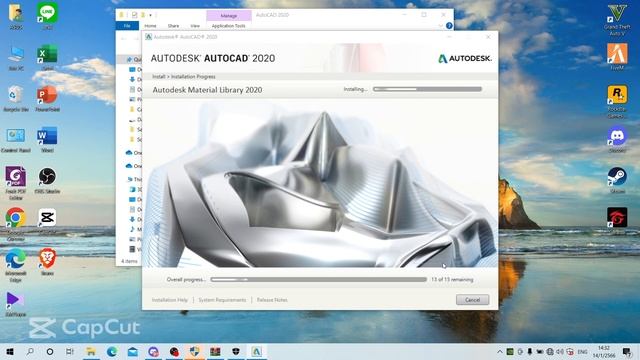Switch to Home tab in File Explorer
Viewport: 640px width, 360px height.
[x=150, y=26]
